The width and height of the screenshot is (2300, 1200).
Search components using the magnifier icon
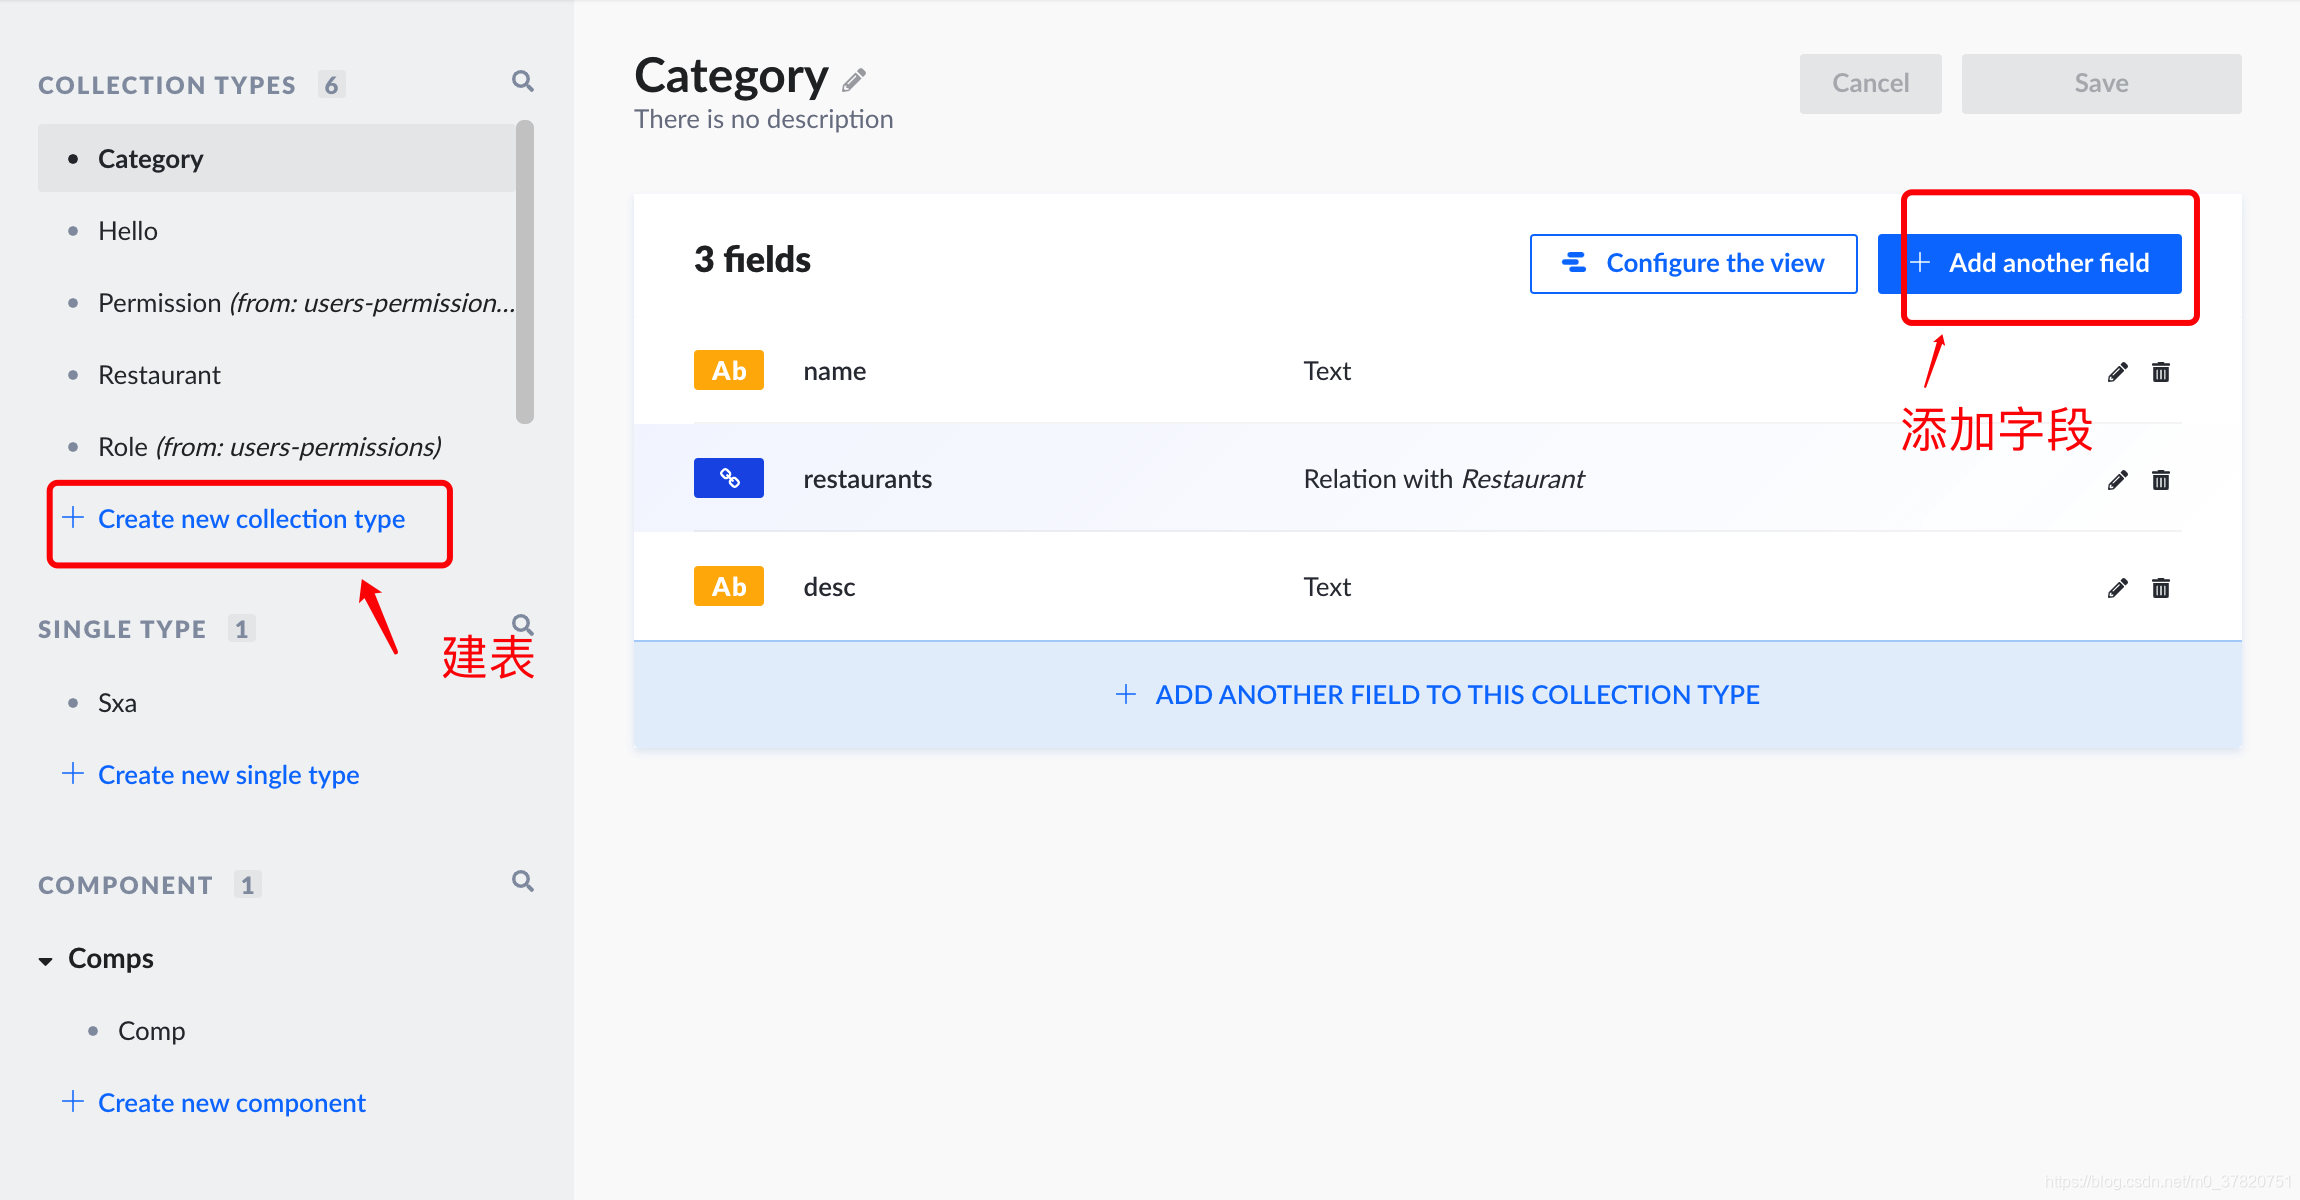[522, 881]
